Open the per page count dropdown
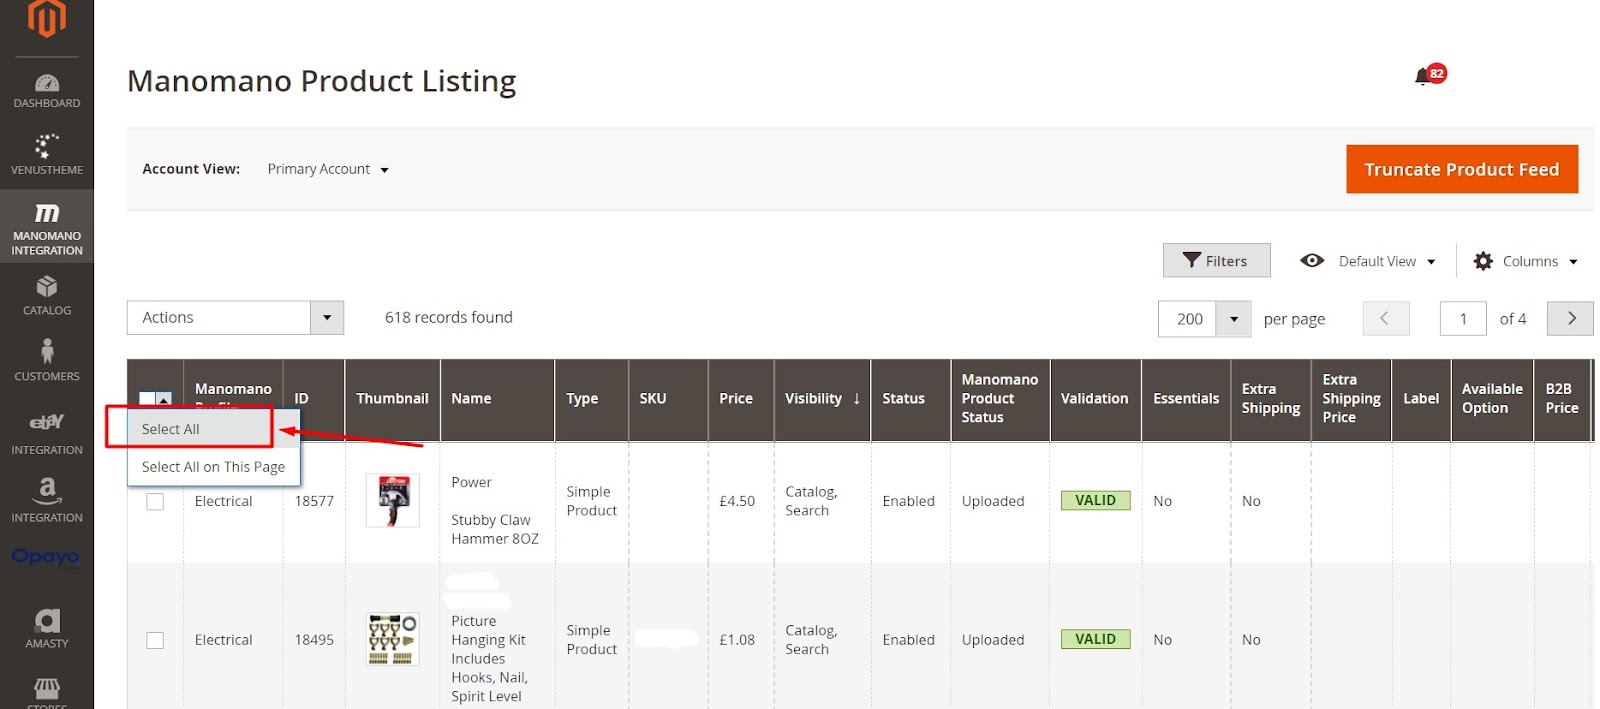The height and width of the screenshot is (709, 1600). coord(1234,319)
